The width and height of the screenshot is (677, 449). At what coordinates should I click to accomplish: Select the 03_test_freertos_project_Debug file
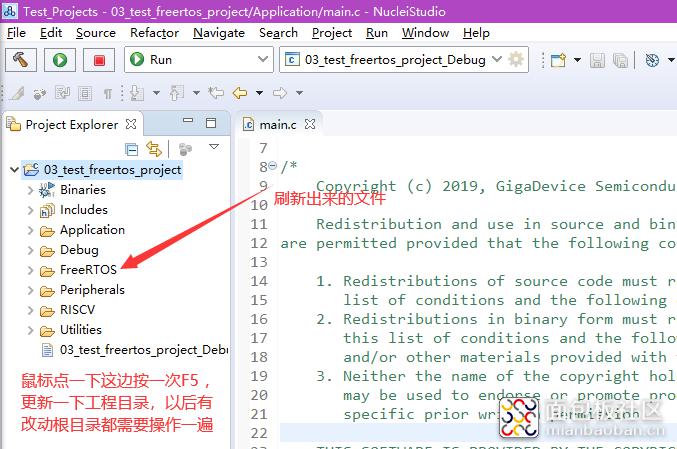click(x=135, y=350)
